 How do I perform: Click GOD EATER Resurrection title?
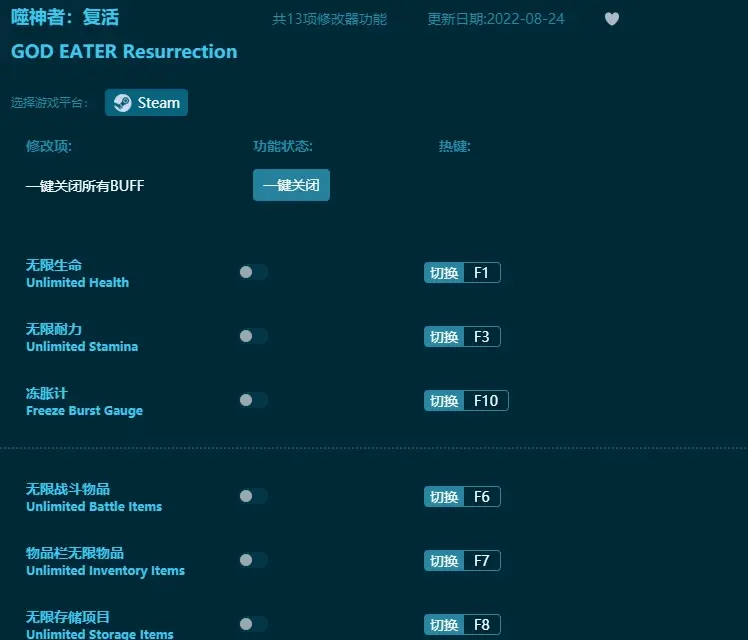pyautogui.click(x=124, y=52)
